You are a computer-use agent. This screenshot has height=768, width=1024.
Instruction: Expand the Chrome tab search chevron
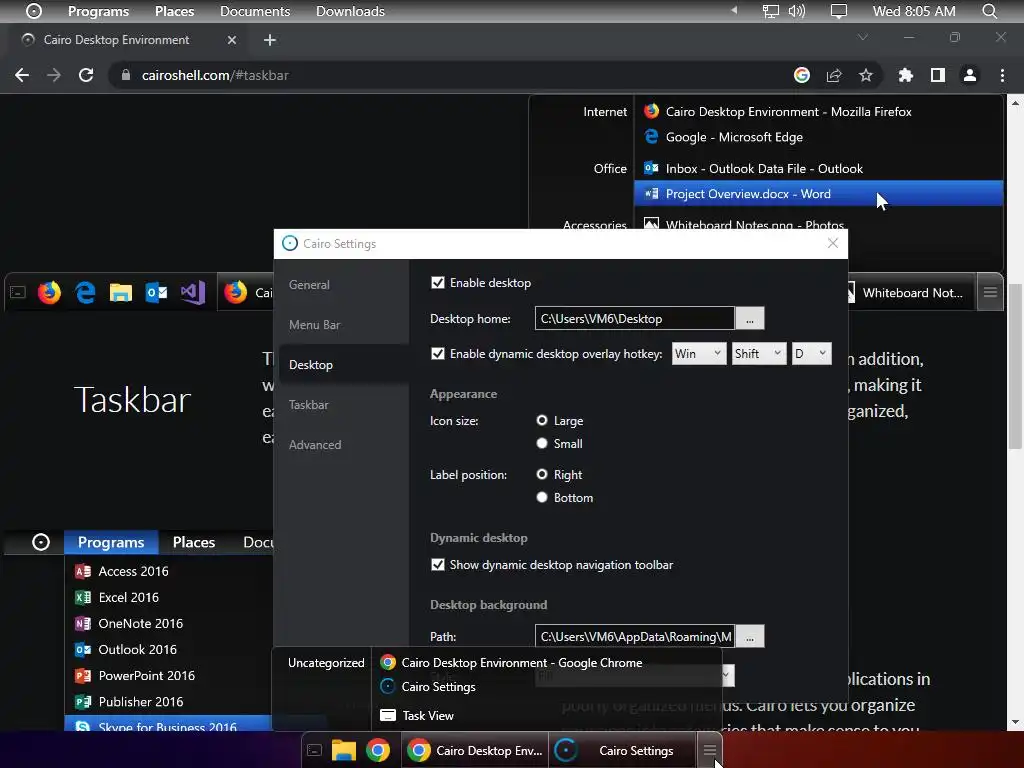pyautogui.click(x=863, y=37)
